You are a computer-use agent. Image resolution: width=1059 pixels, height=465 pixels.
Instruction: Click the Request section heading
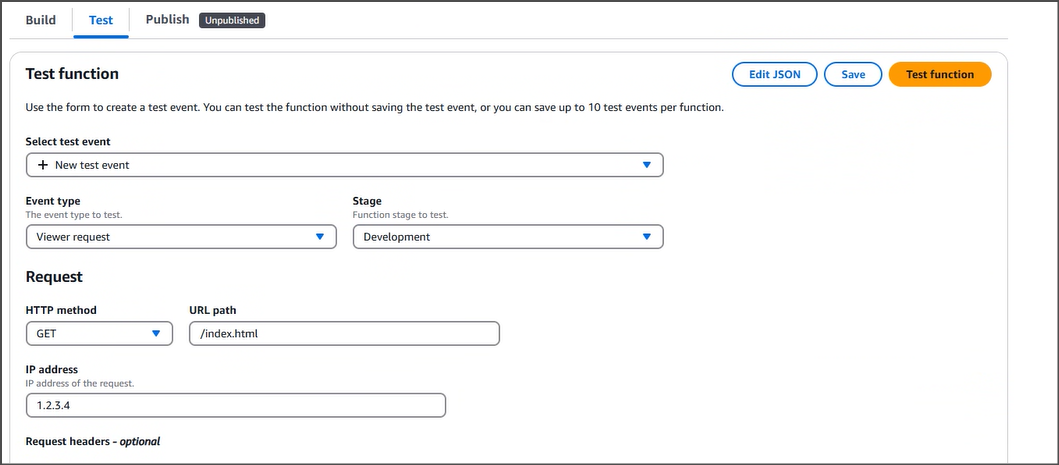[54, 277]
